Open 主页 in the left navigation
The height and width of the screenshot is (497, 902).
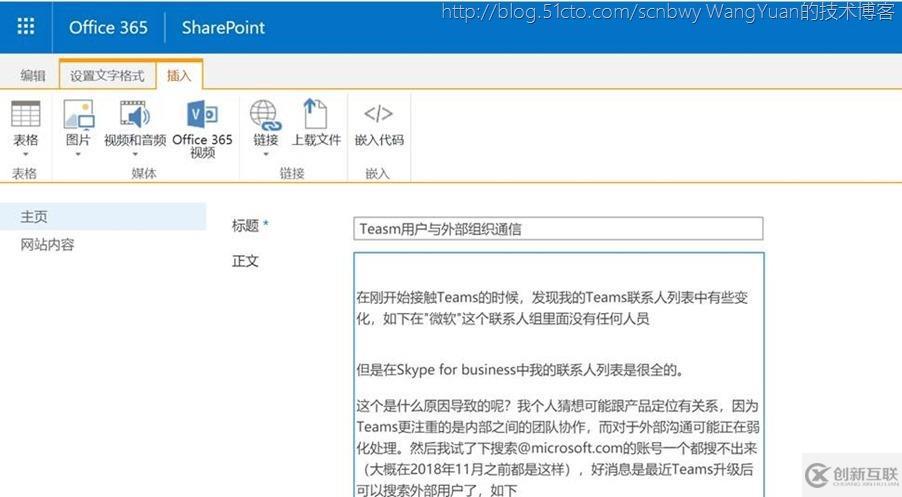click(102, 216)
